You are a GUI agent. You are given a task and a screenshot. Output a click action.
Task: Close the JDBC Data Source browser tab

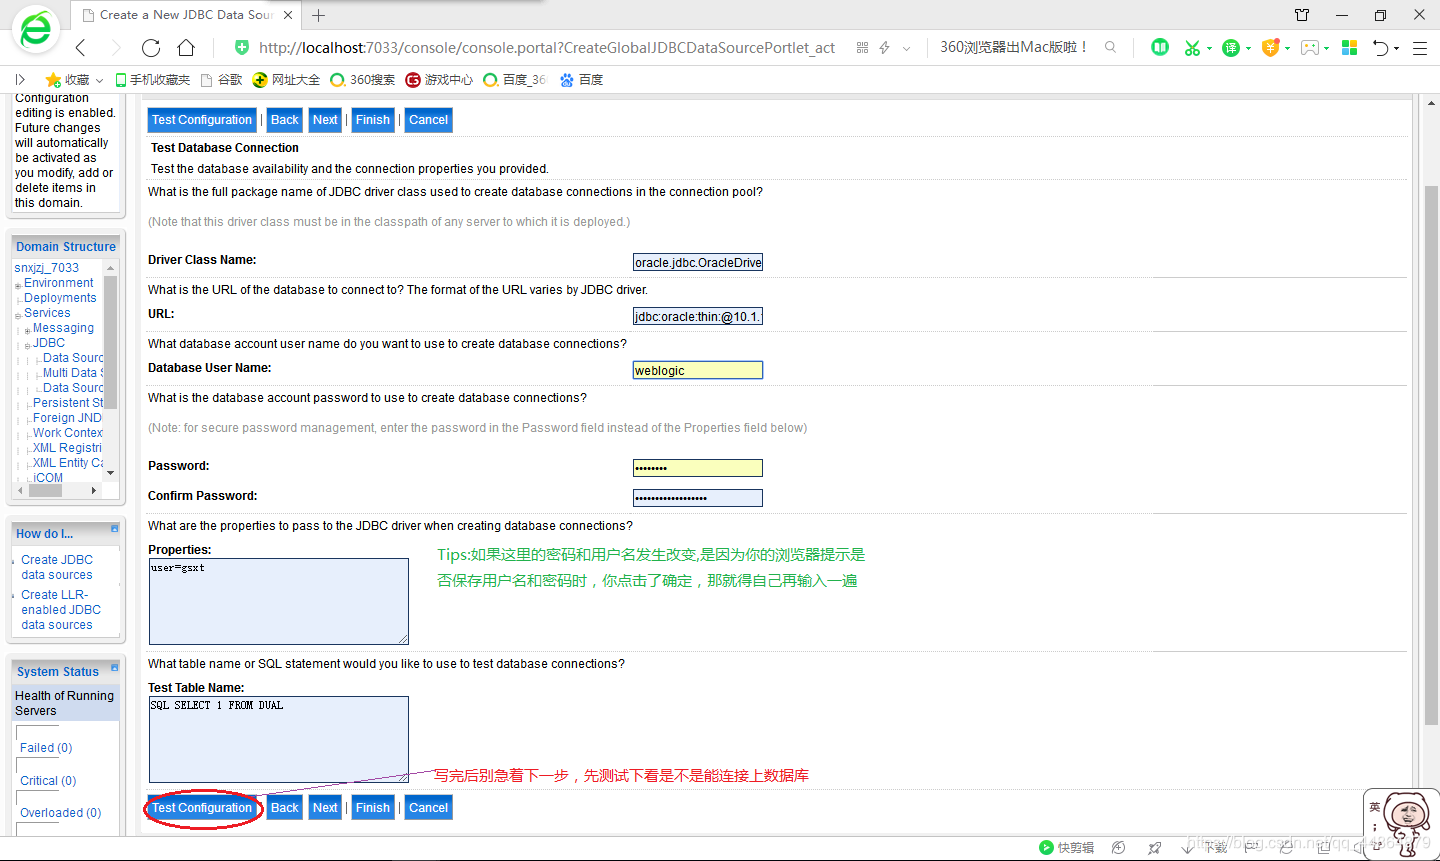tap(288, 15)
